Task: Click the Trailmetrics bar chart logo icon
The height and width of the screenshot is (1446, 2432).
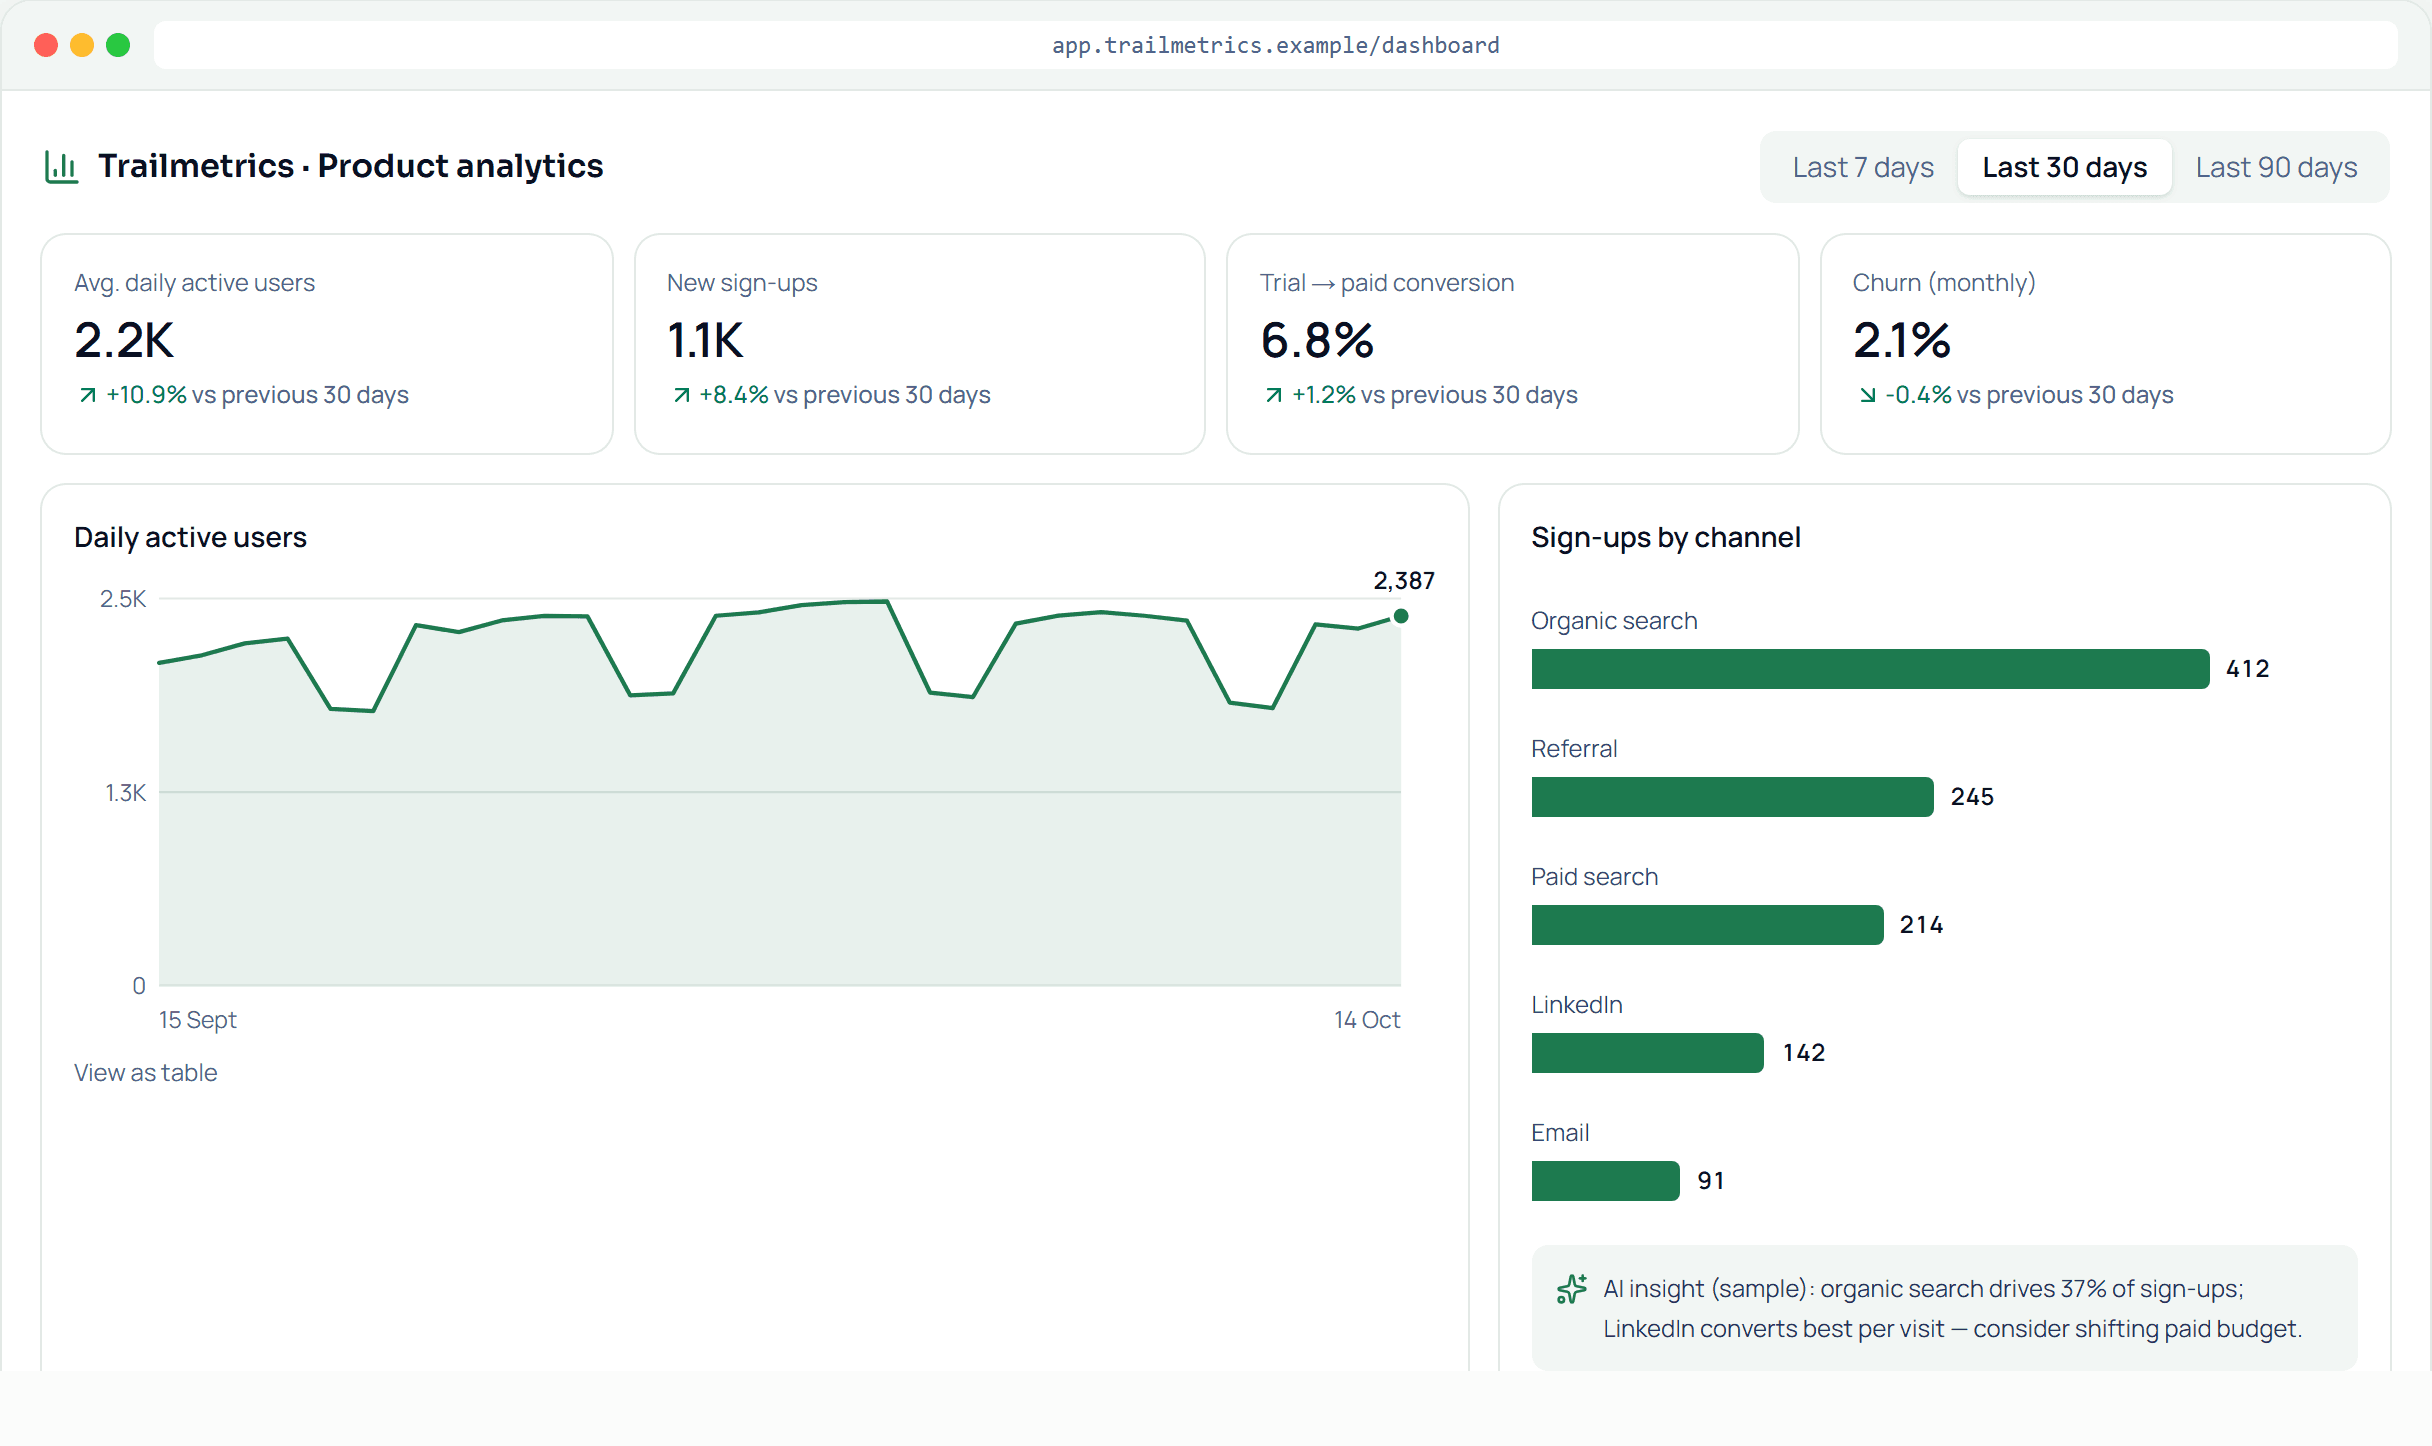Action: coord(62,166)
